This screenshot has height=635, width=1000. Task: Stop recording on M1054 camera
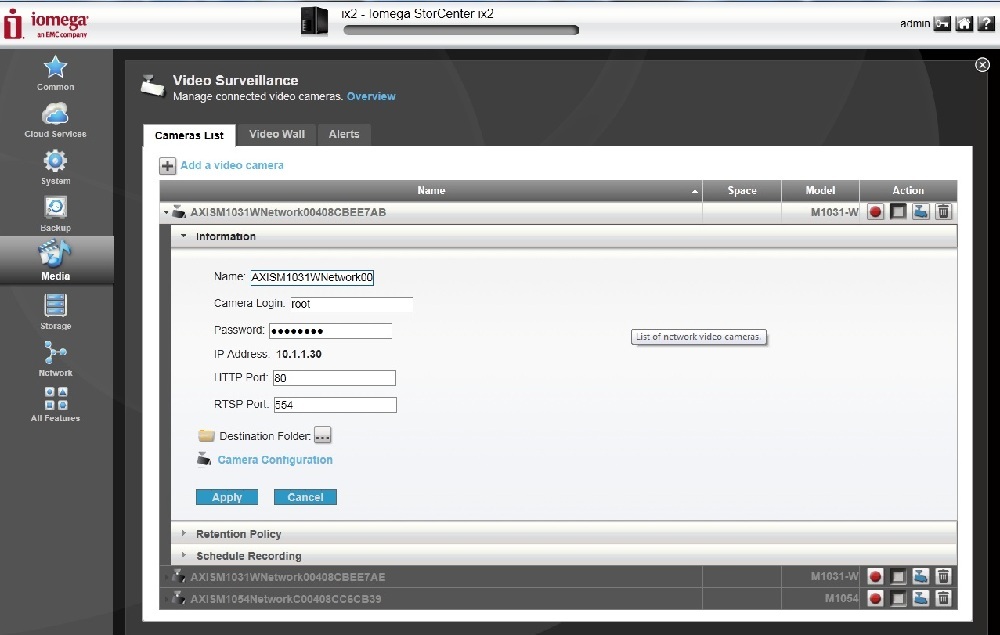[x=898, y=599]
